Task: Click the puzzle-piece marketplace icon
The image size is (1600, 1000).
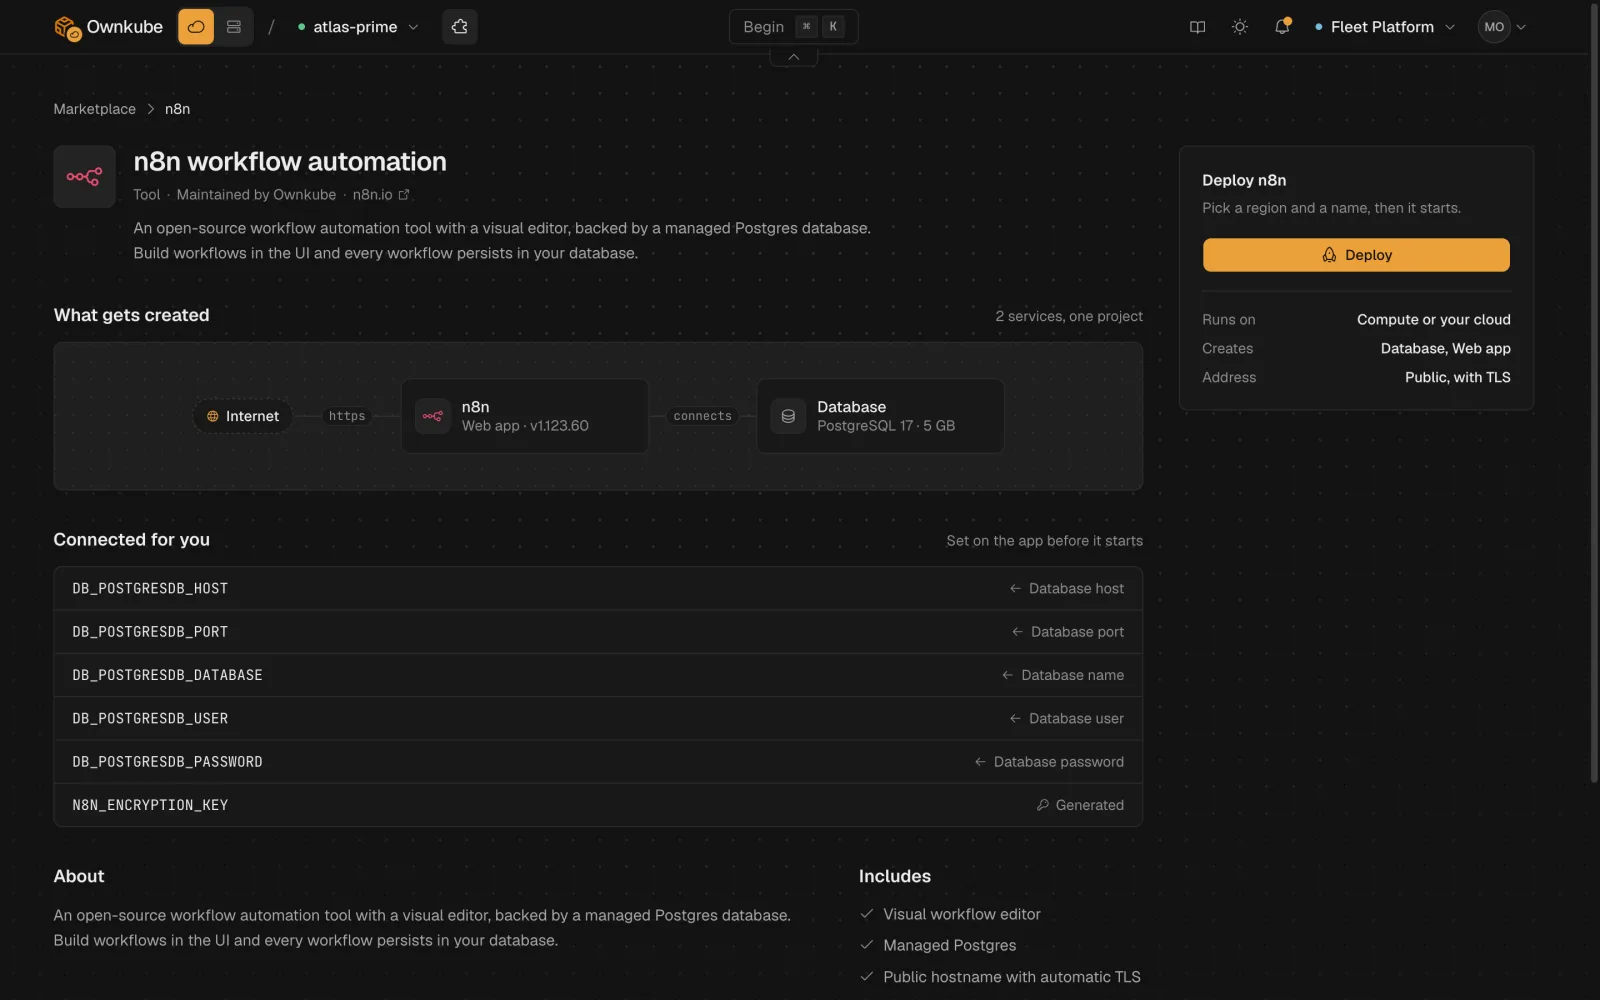Action: point(460,27)
